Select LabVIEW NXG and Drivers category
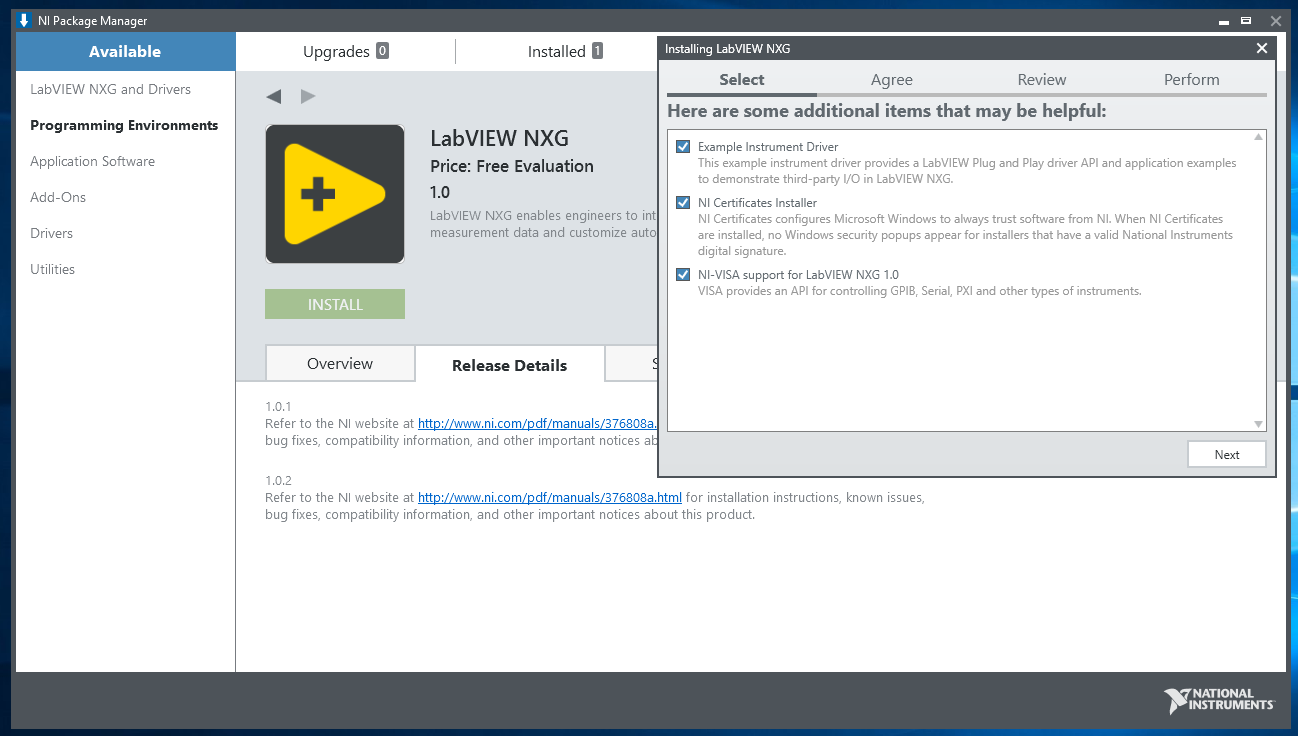The height and width of the screenshot is (736, 1298). pyautogui.click(x=110, y=89)
